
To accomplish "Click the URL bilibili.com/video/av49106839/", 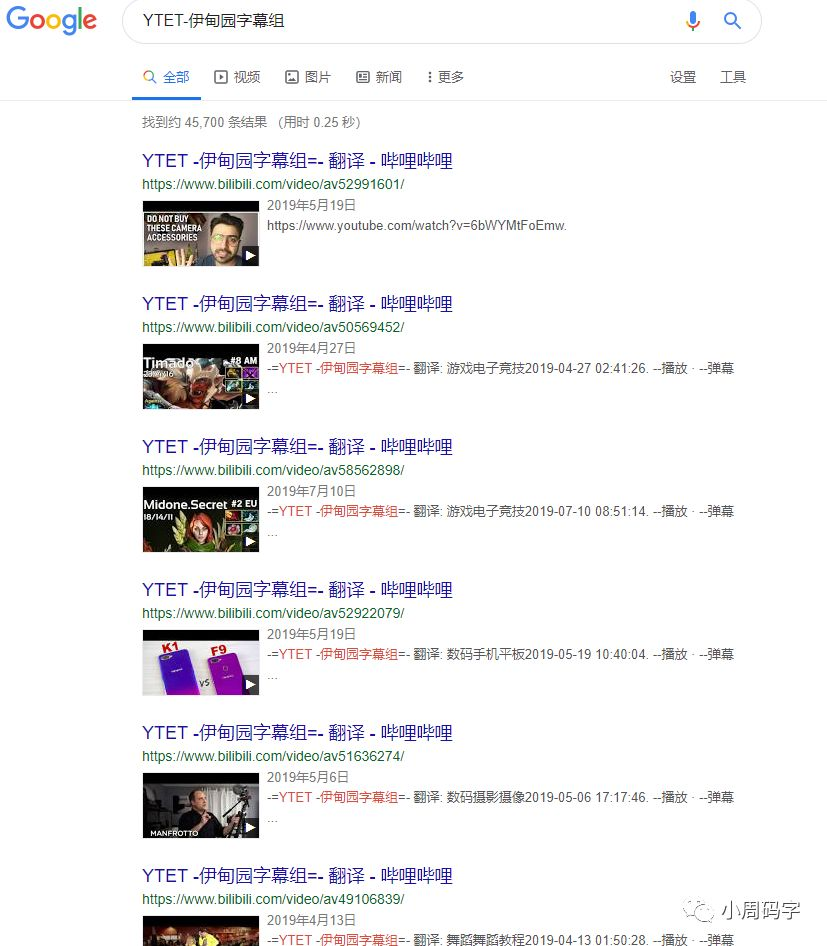I will coord(273,900).
